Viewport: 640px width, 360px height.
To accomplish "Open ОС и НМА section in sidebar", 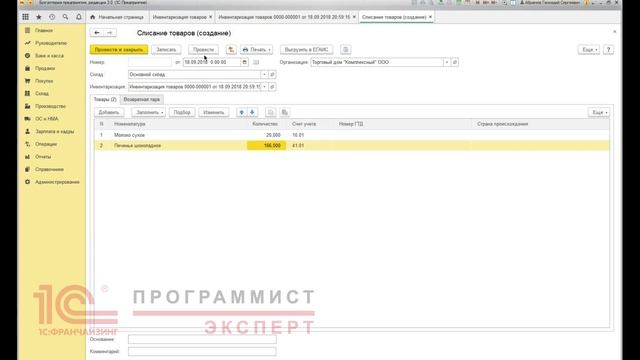I will [x=47, y=119].
